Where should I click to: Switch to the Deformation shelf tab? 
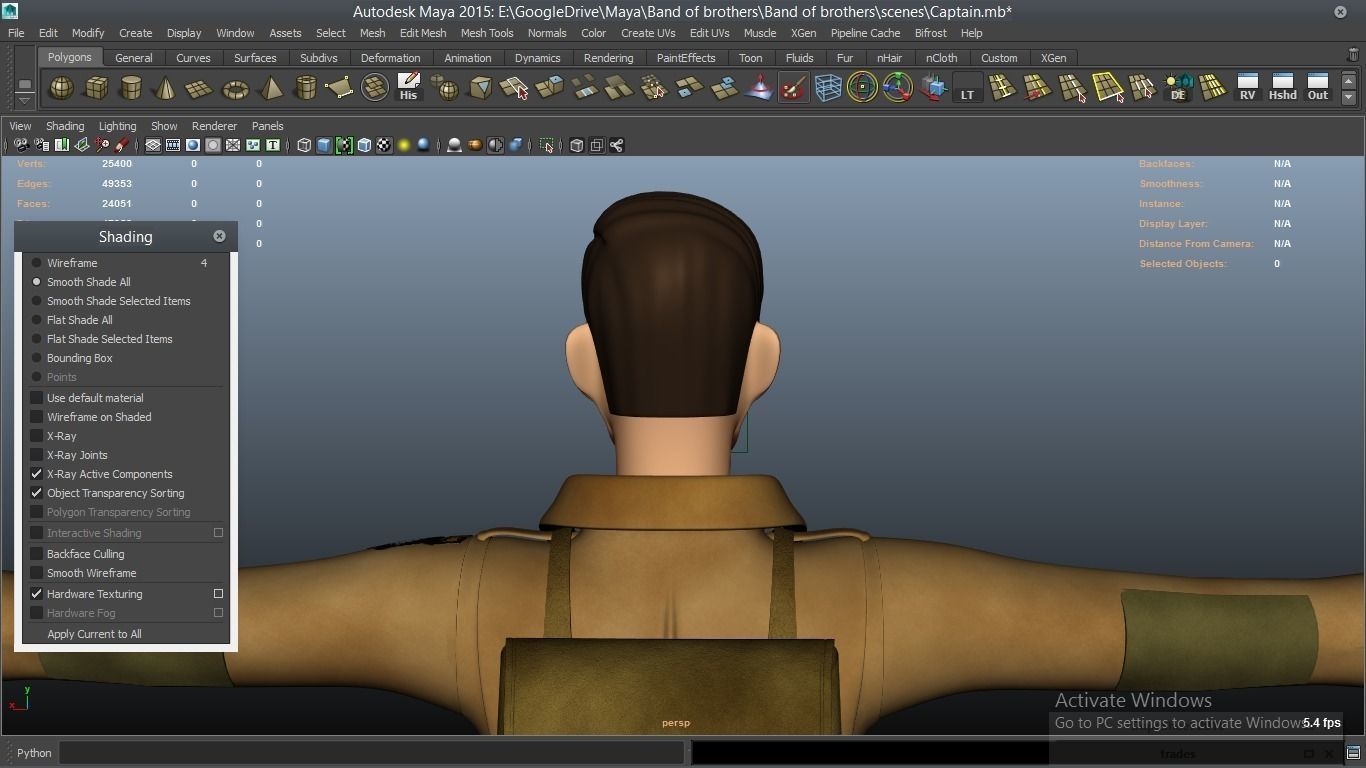click(390, 58)
